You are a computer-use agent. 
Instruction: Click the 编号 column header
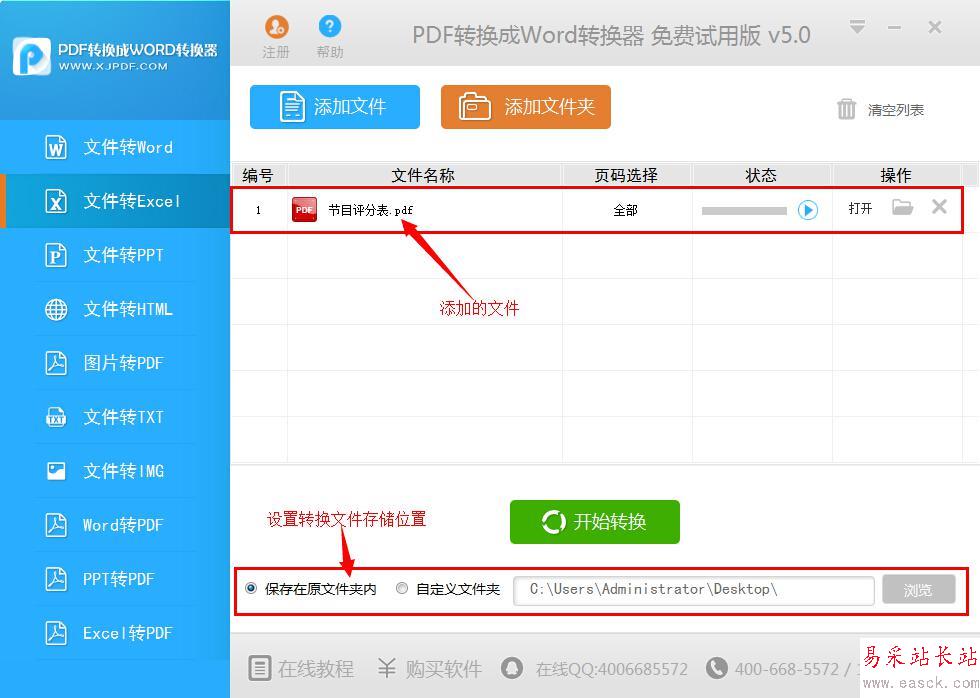pos(258,175)
